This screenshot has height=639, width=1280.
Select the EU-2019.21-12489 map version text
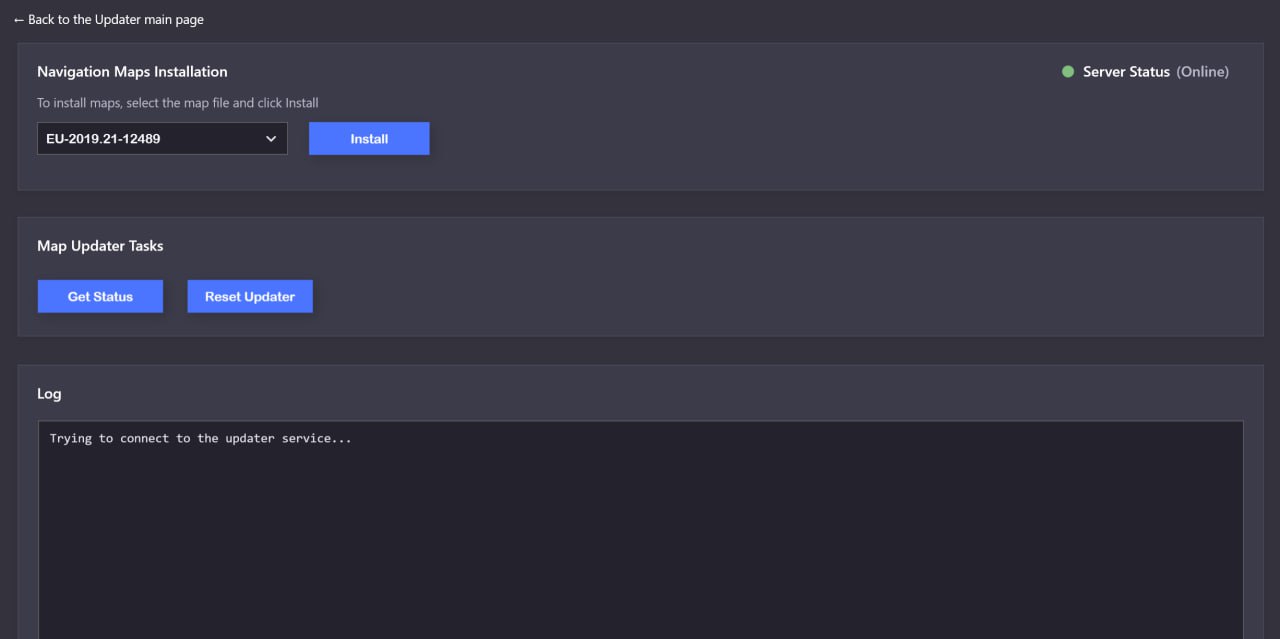pyautogui.click(x=103, y=139)
